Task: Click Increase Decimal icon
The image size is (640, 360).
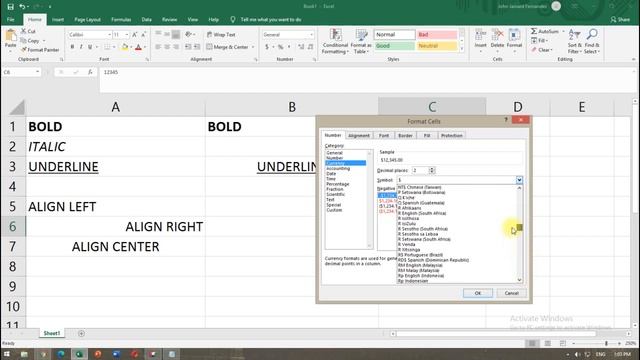Action: [301, 47]
